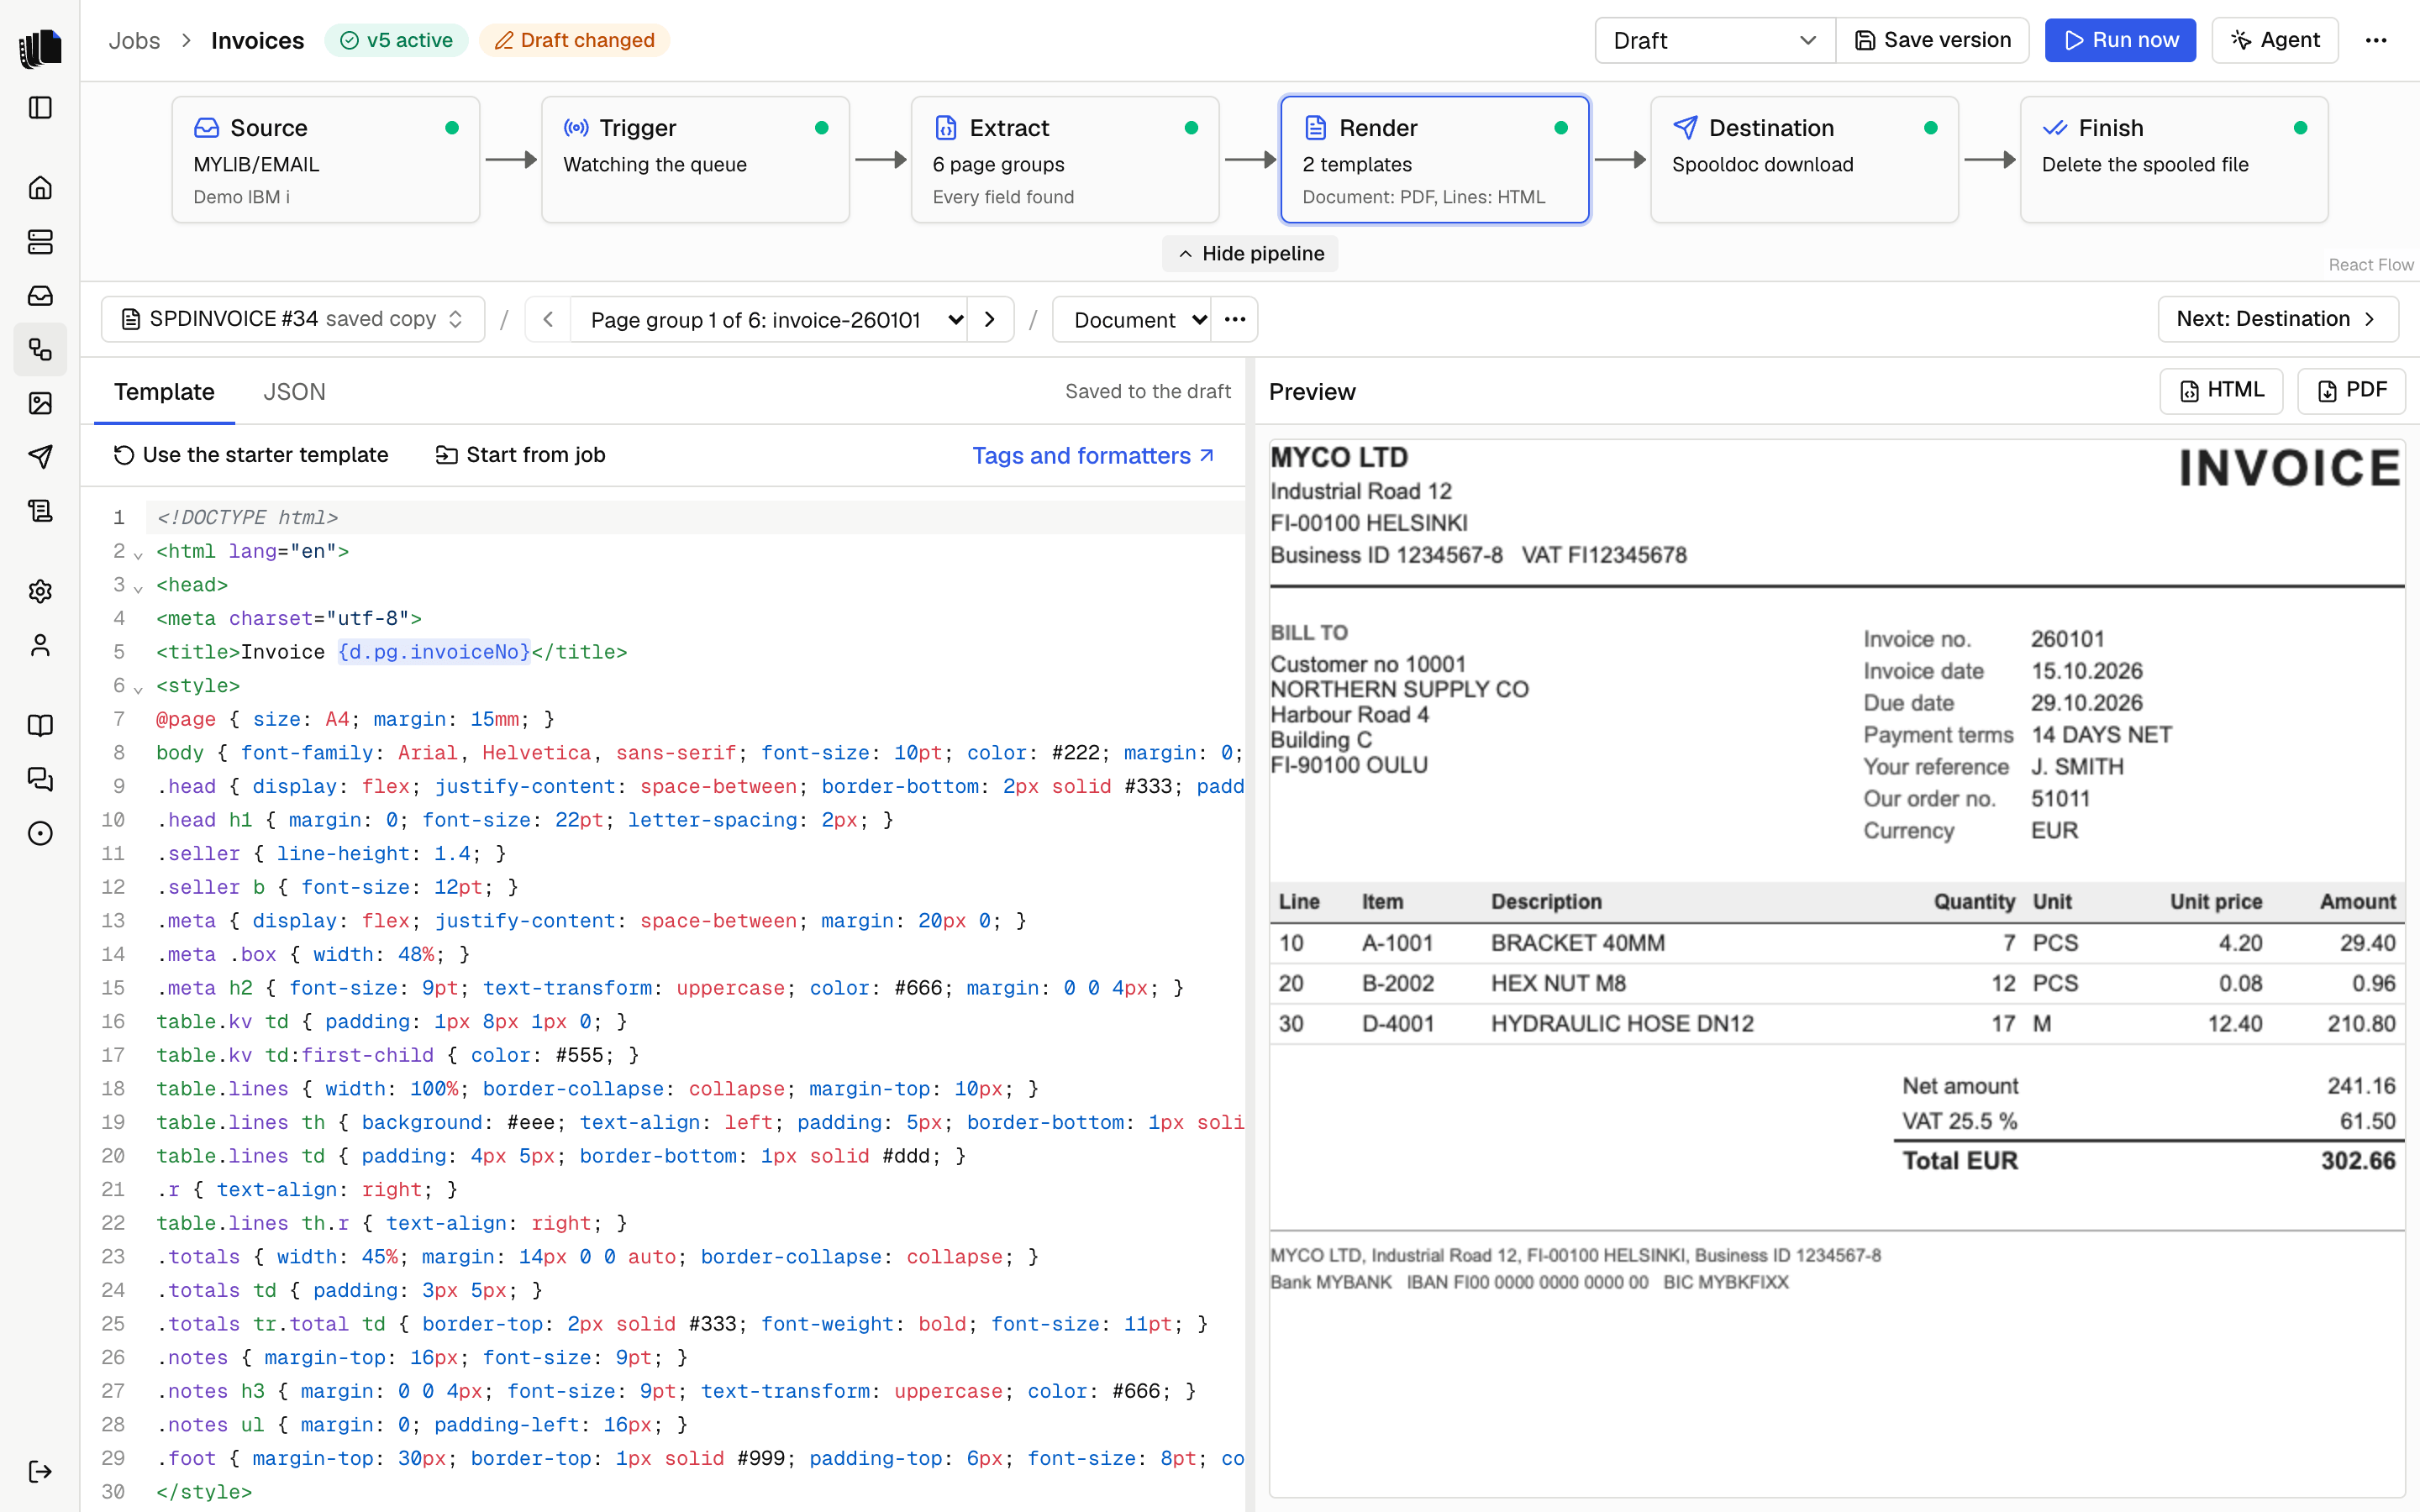The image size is (2420, 1512).
Task: Select the Template tab
Action: 164,391
